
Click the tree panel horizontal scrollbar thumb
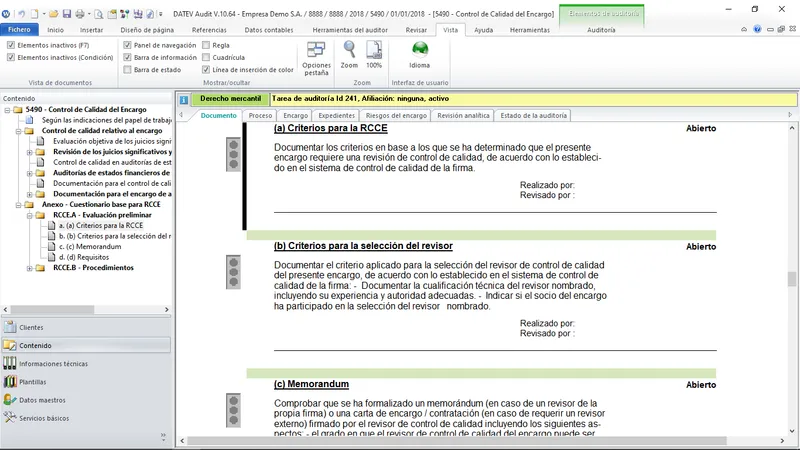[52, 309]
